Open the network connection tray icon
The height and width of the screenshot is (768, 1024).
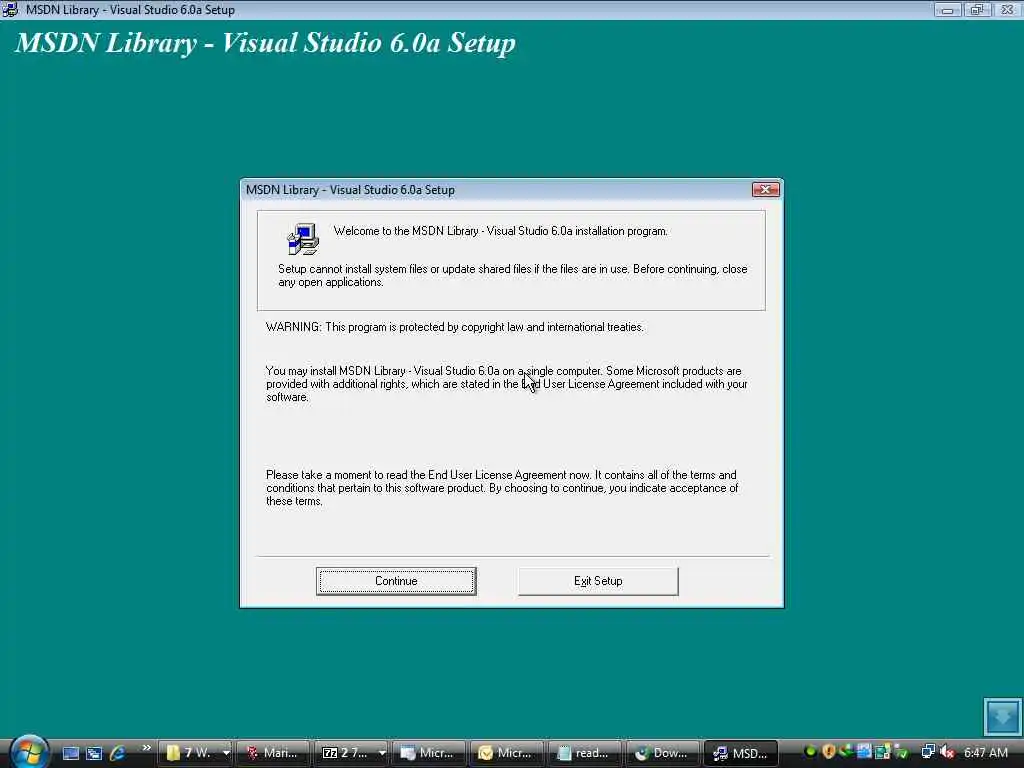pos(928,752)
